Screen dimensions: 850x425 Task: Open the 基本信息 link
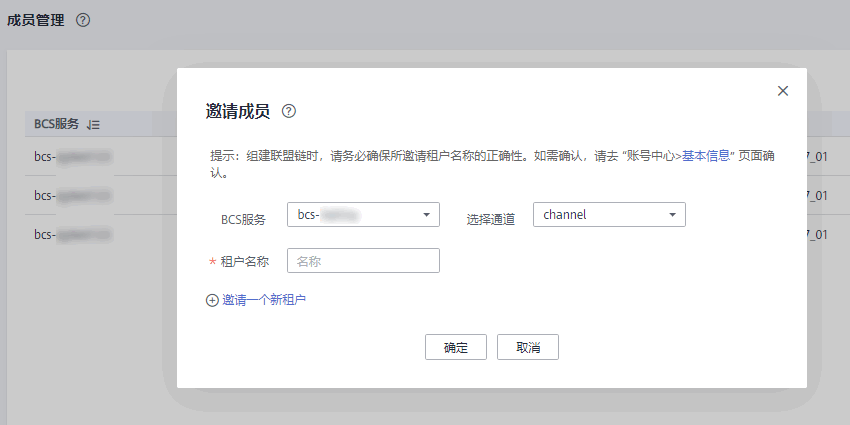tap(705, 157)
